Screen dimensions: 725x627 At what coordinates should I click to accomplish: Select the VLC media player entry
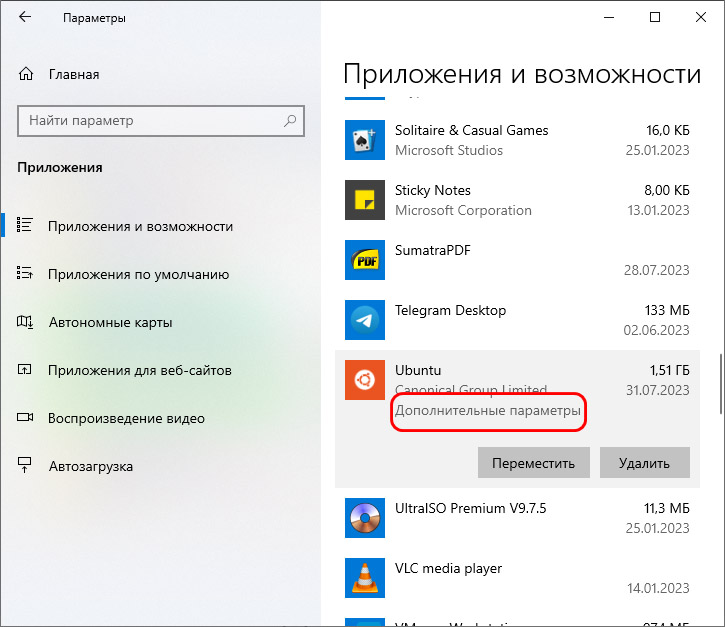(x=449, y=569)
